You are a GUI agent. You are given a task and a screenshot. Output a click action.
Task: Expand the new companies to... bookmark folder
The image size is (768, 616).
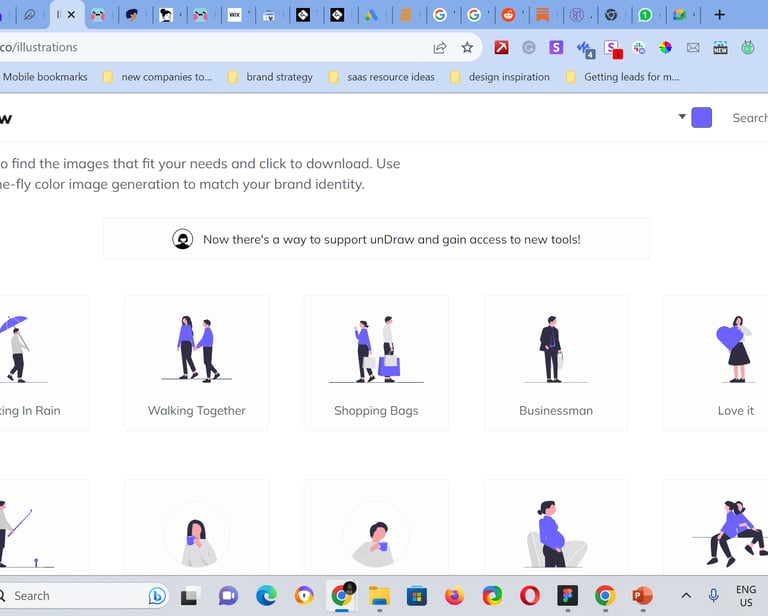click(x=158, y=77)
